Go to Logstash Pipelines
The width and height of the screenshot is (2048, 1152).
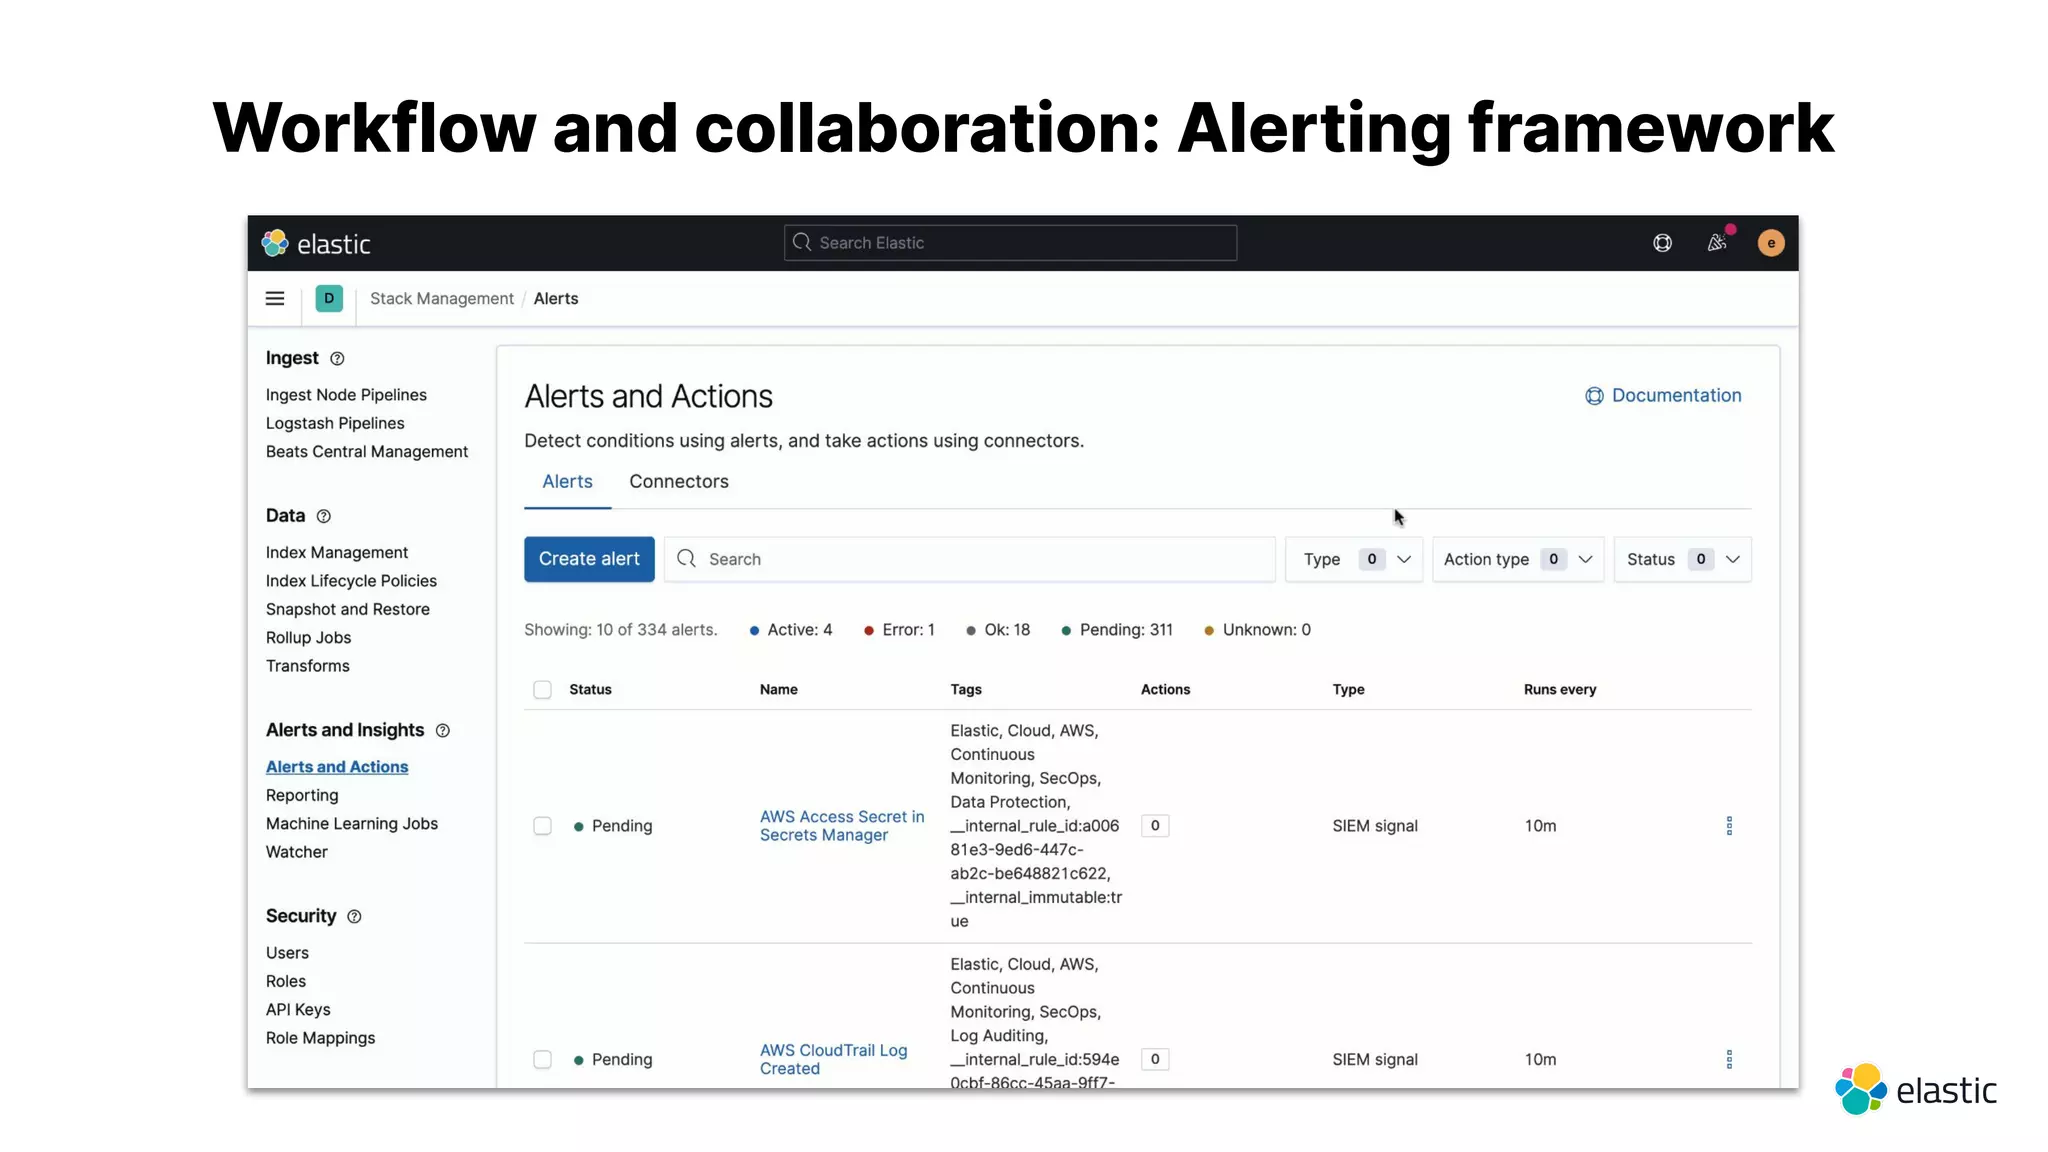tap(335, 424)
